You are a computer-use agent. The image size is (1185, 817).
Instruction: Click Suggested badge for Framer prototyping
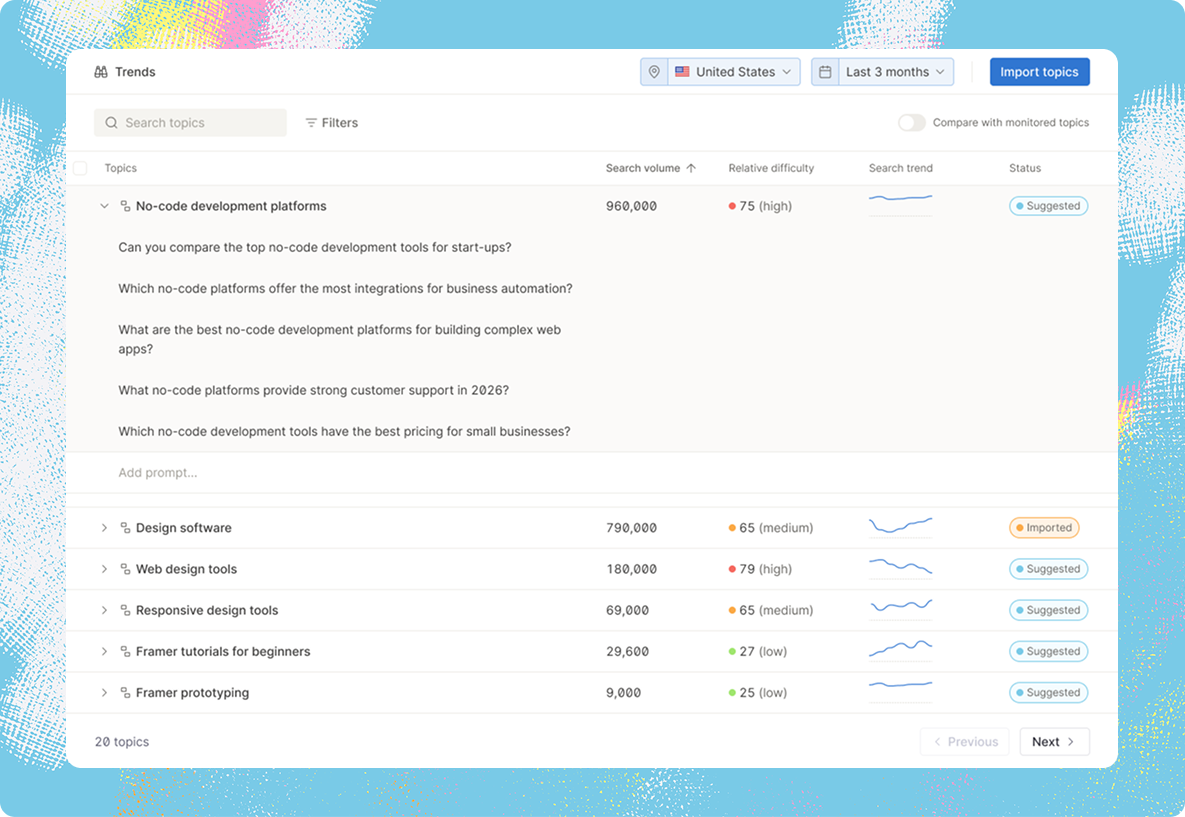click(x=1048, y=692)
